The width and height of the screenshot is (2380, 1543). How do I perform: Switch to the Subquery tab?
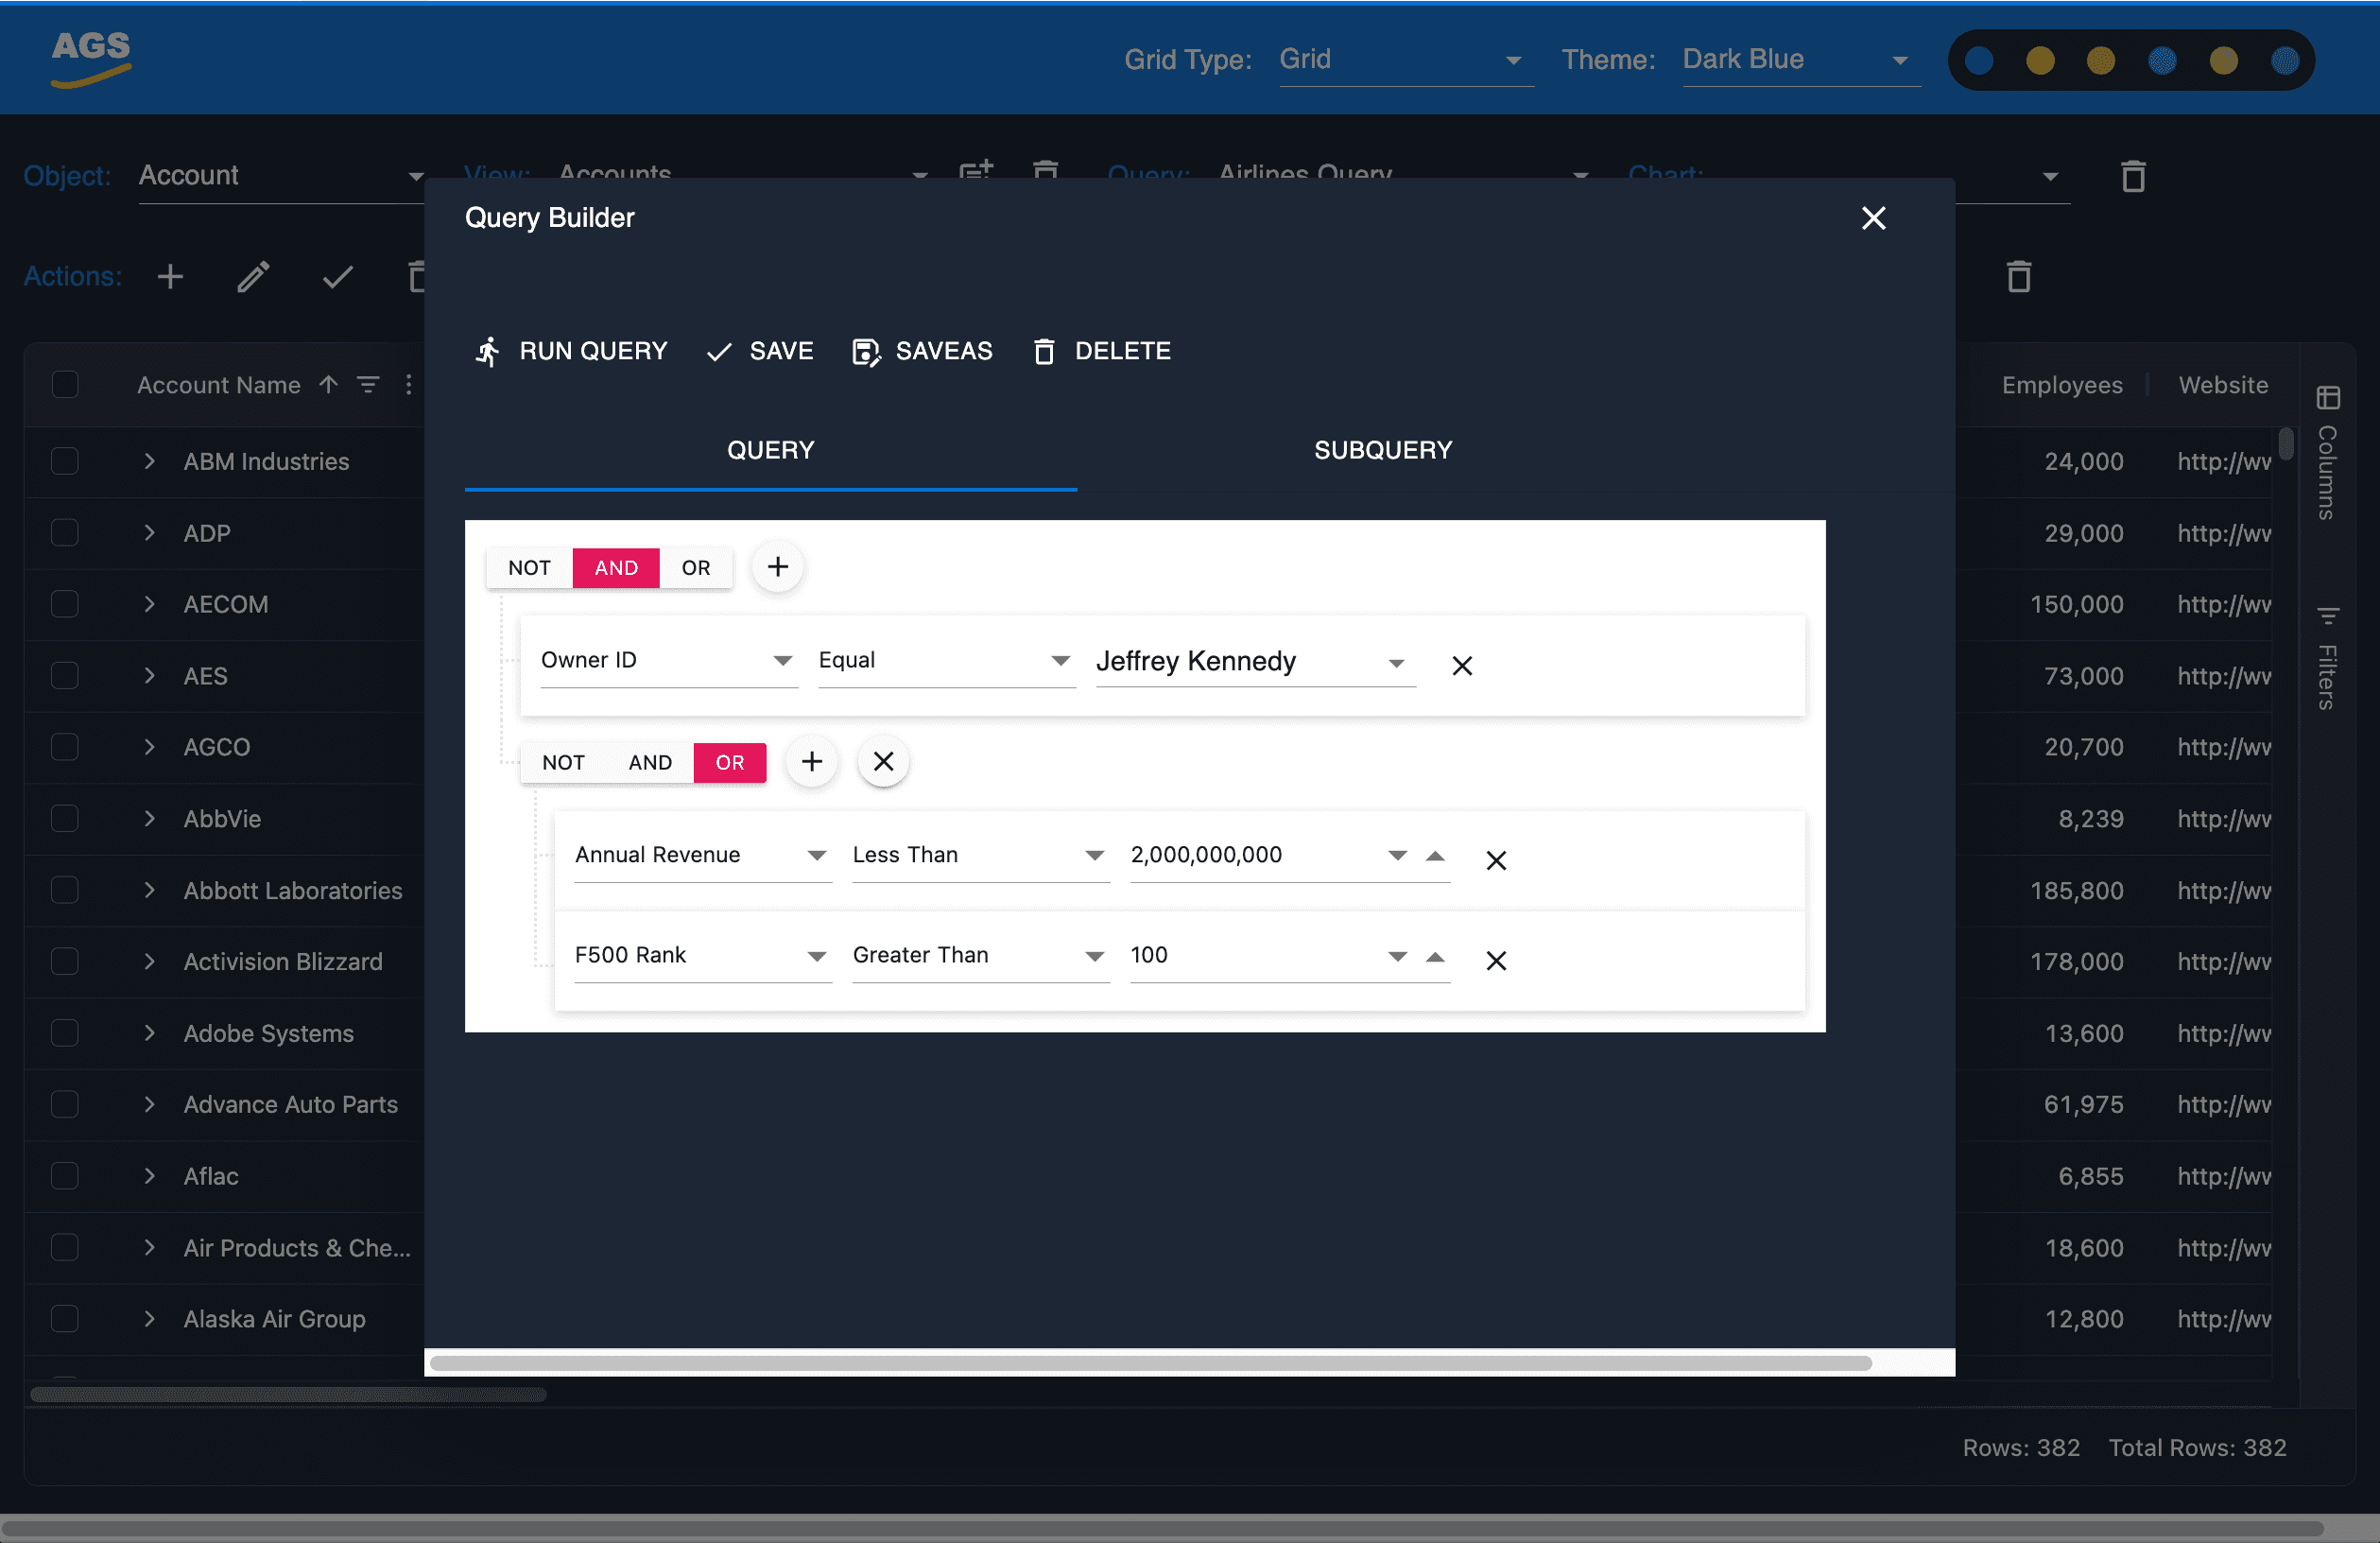coord(1383,450)
